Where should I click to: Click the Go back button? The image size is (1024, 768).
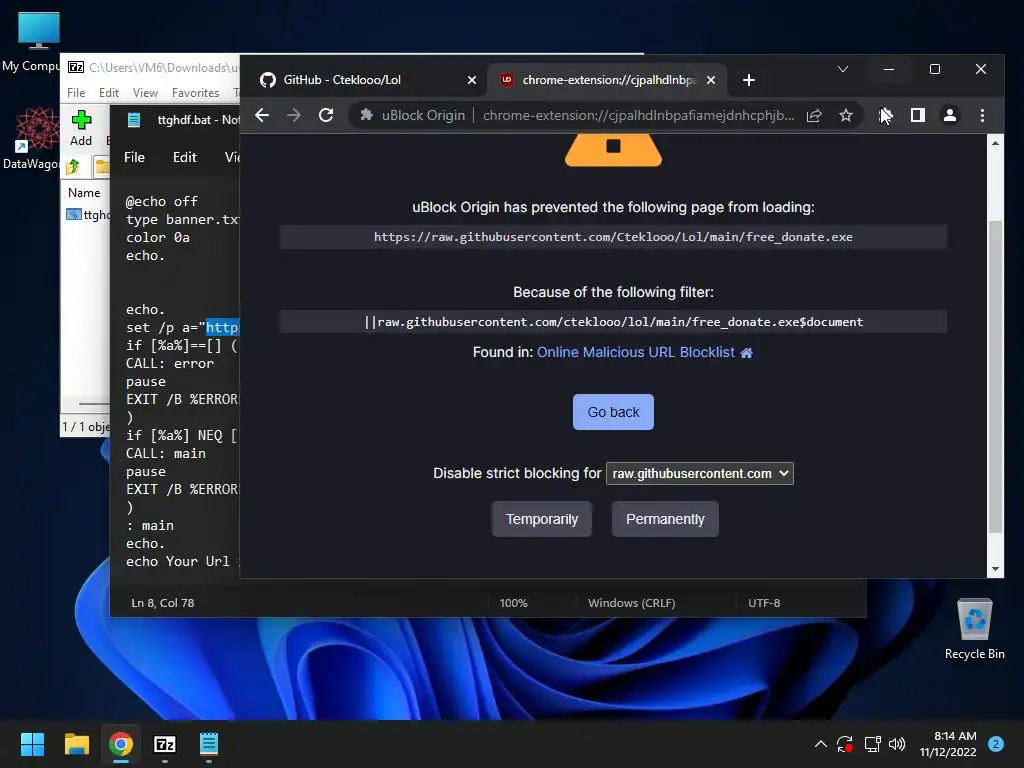coord(613,412)
